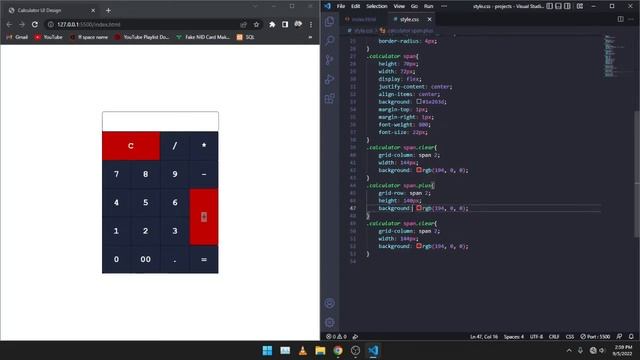Open Accounts icon in VS Code activity bar
This screenshot has width=640, height=360.
[330, 303]
